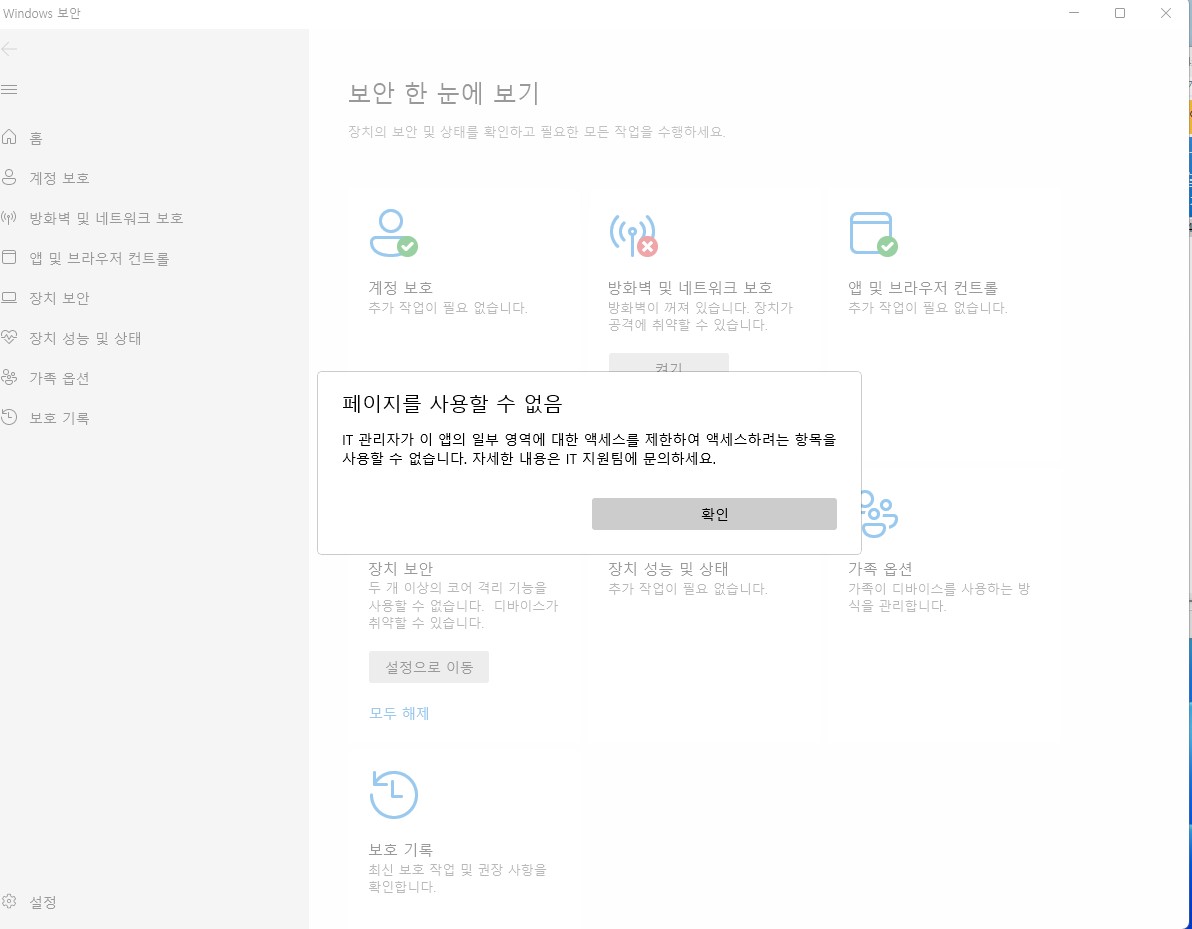Select 앱 및 브라우저 컨트롤 in the sidebar
1192x929 pixels.
(x=99, y=258)
